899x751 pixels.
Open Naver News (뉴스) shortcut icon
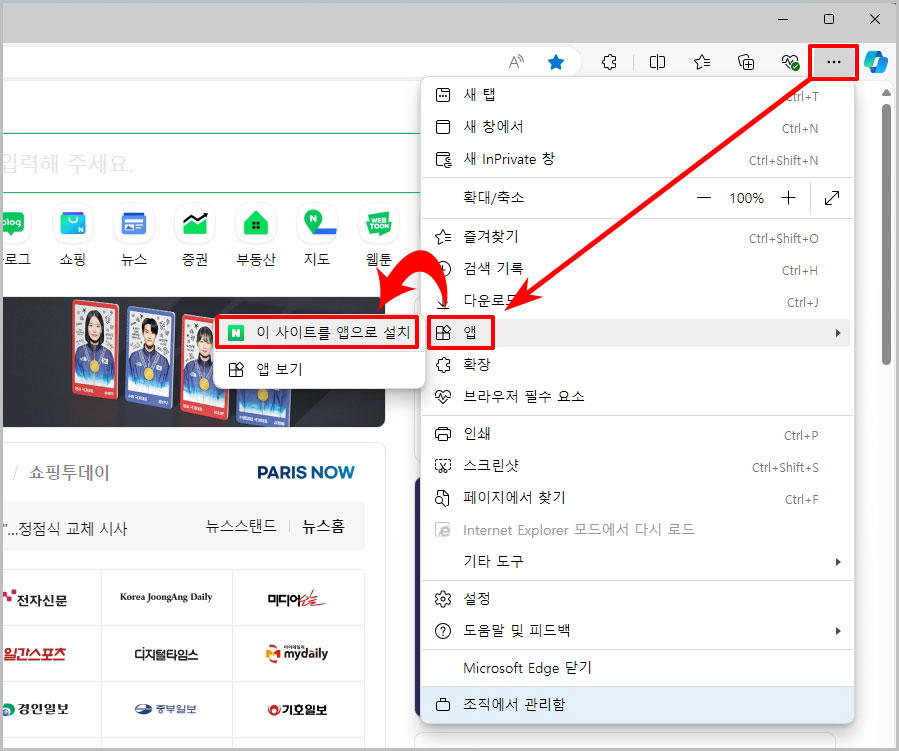(134, 223)
